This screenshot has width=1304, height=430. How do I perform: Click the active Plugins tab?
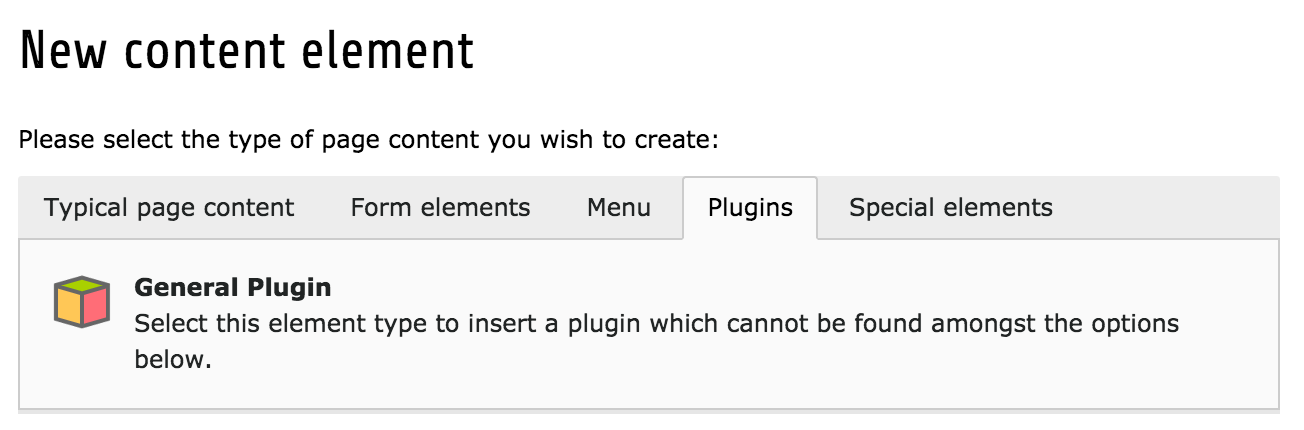pyautogui.click(x=750, y=208)
